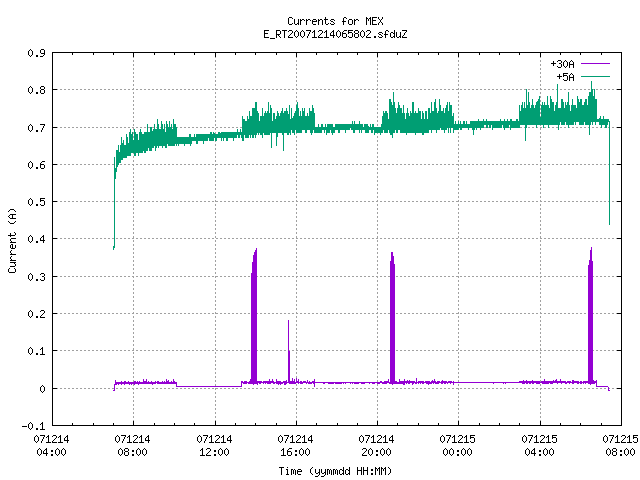Viewport: 640px width, 480px height.
Task: Select the filename E_RT20071214065802.sfduZ subtitle
Action: pyautogui.click(x=335, y=34)
